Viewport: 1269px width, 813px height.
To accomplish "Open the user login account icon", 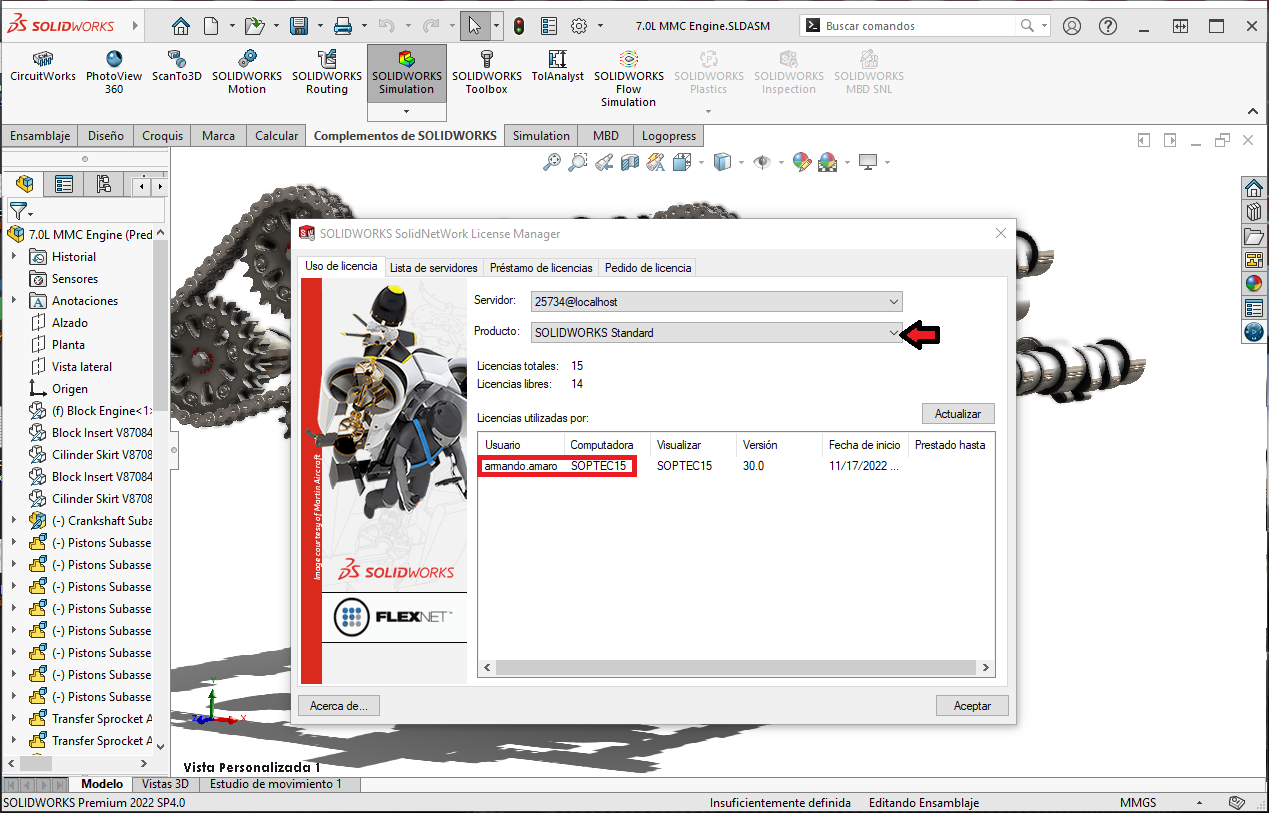I will pos(1072,26).
